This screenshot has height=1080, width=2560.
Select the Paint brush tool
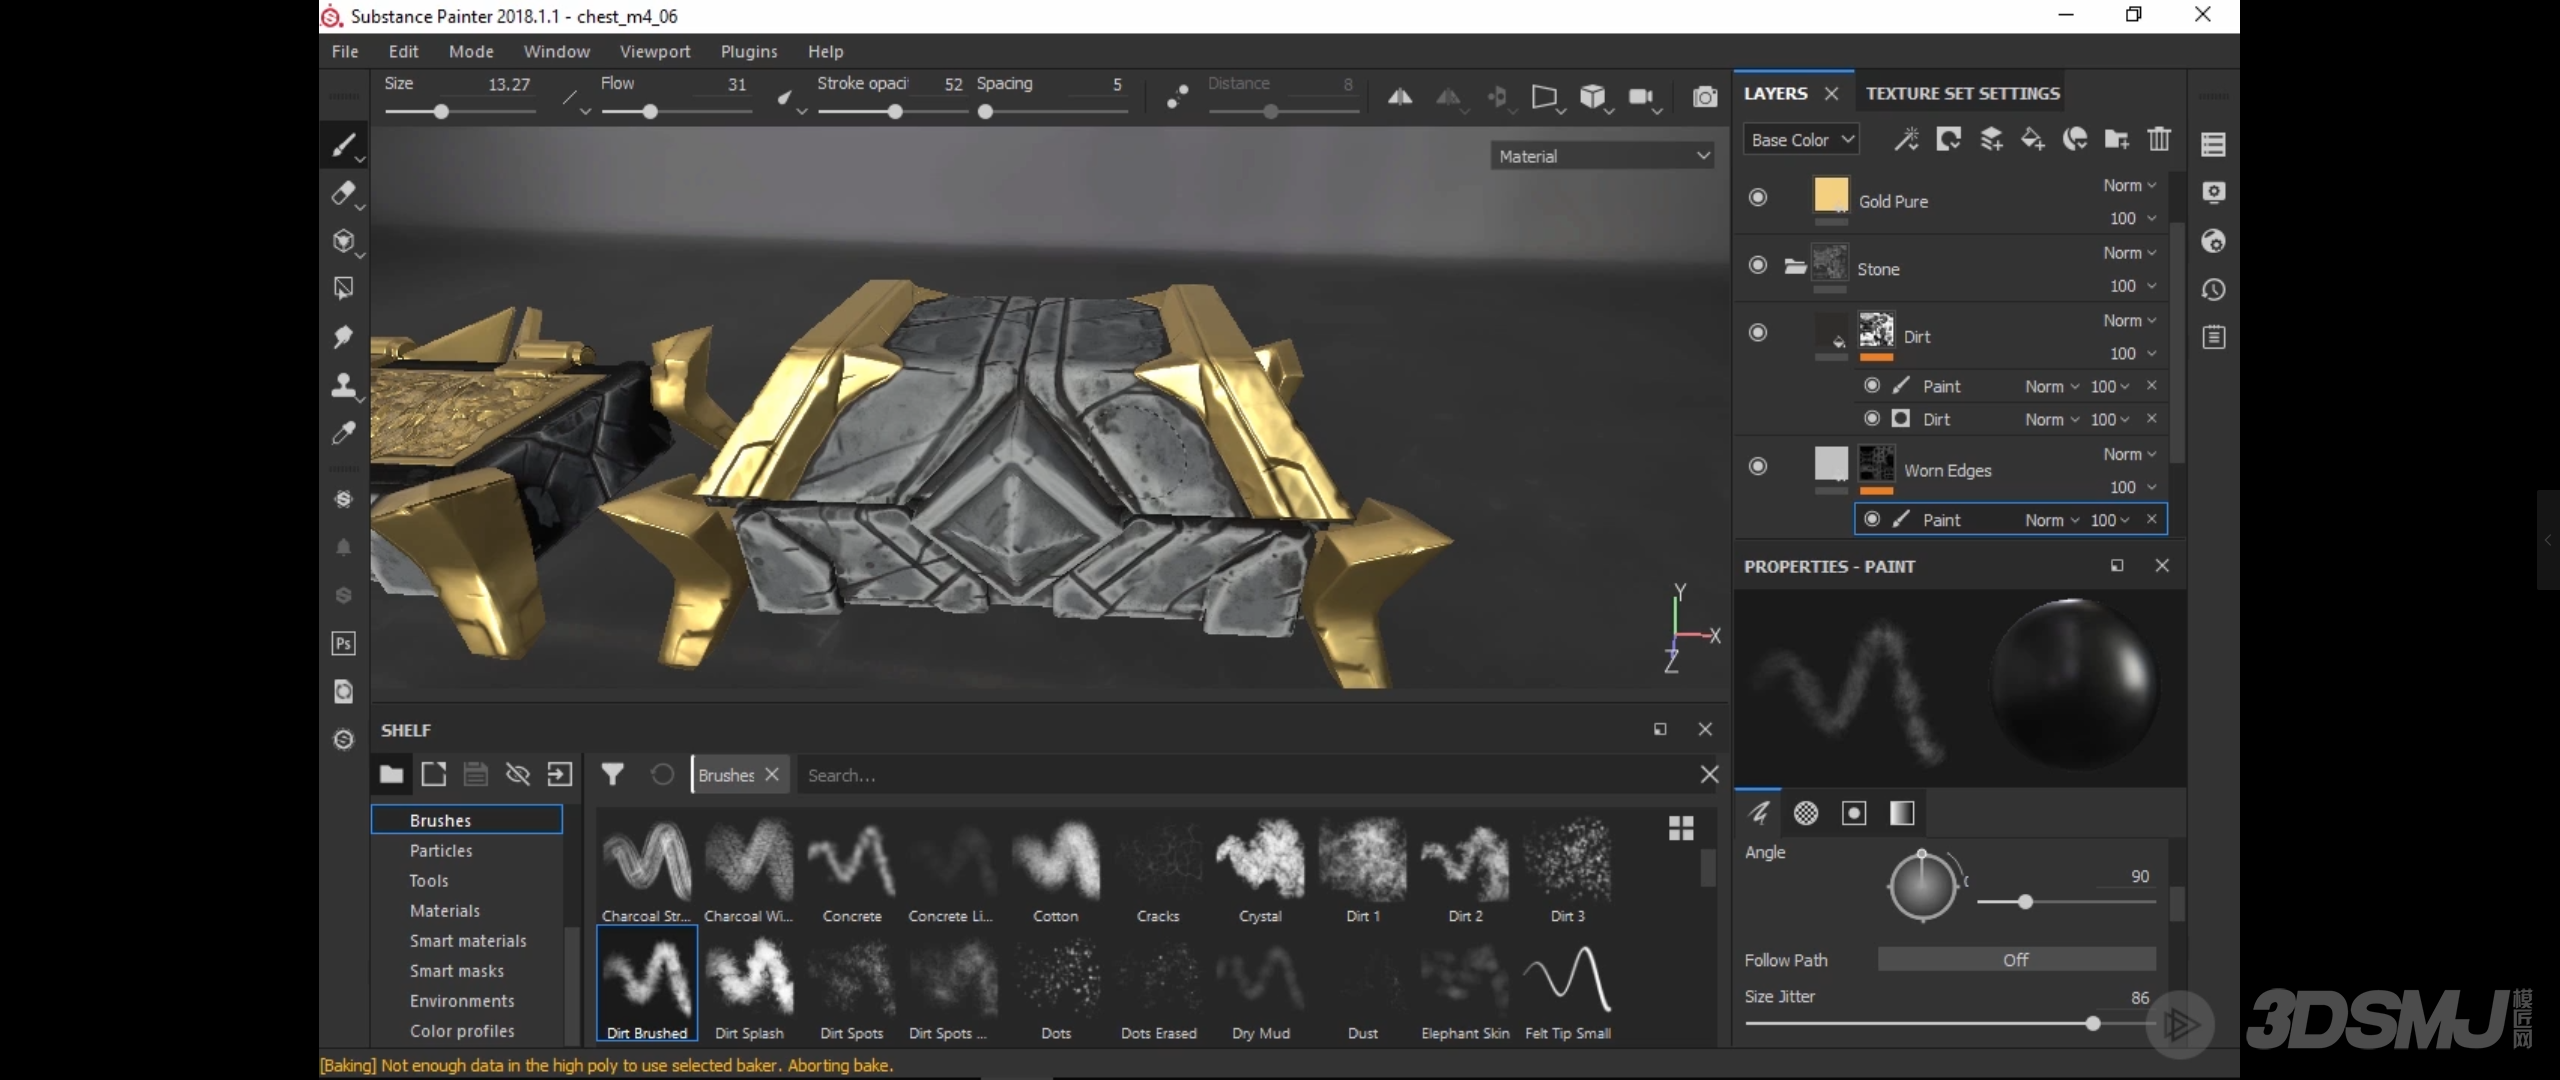tap(343, 146)
